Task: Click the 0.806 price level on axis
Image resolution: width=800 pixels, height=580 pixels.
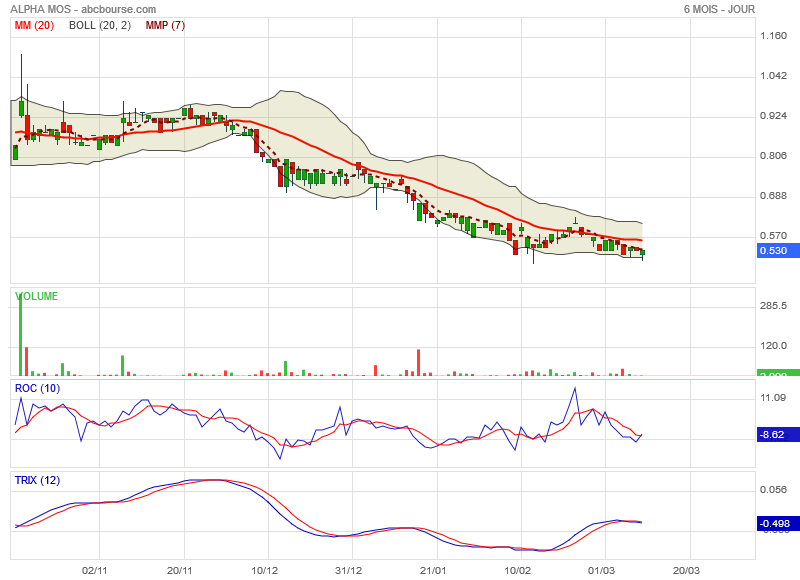Action: (x=773, y=156)
